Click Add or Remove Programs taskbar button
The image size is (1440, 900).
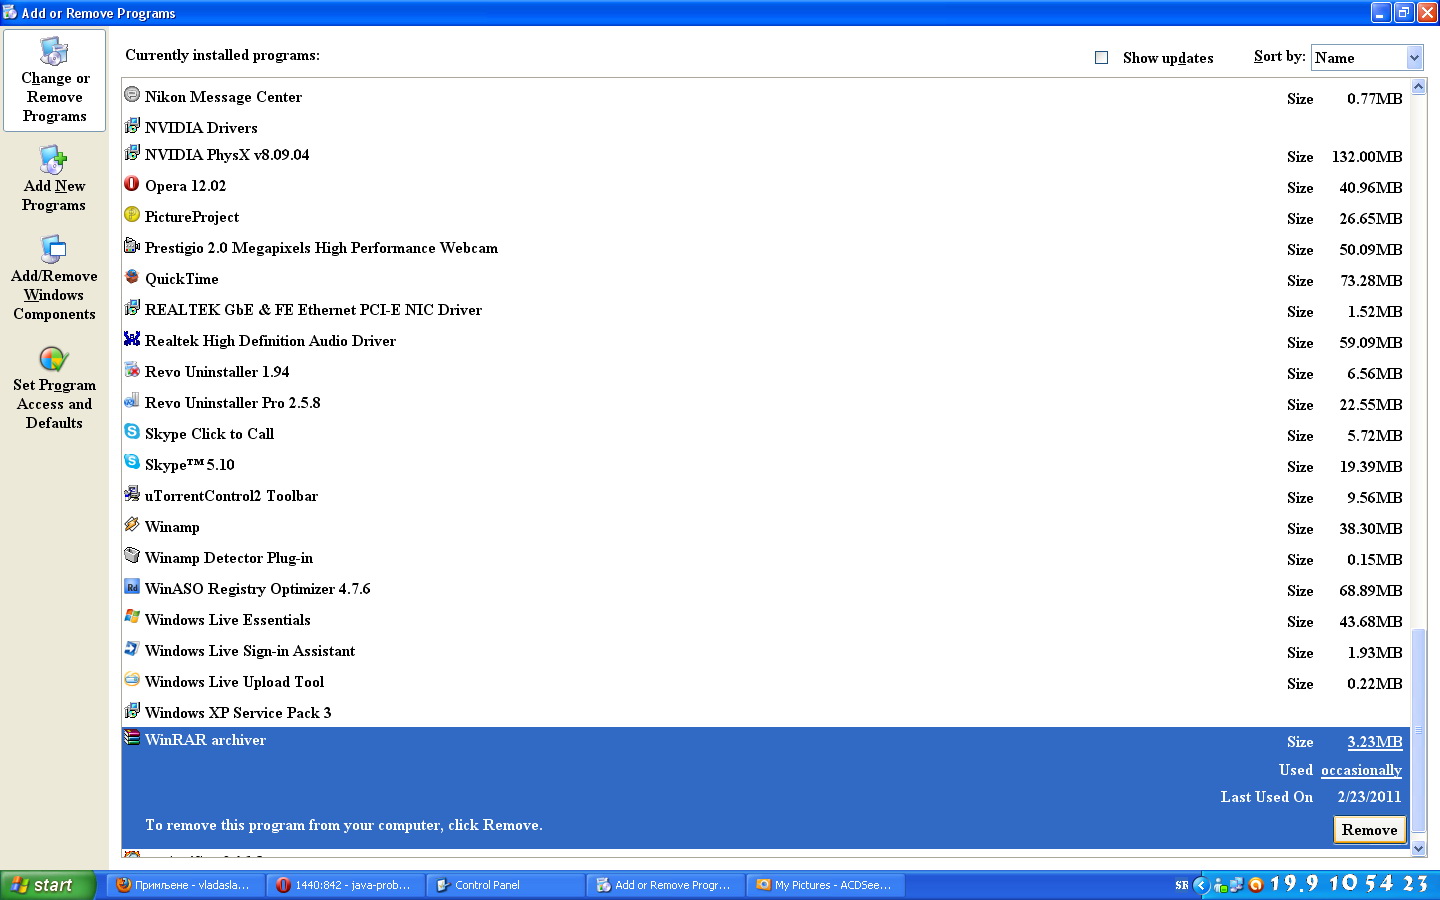click(x=666, y=885)
